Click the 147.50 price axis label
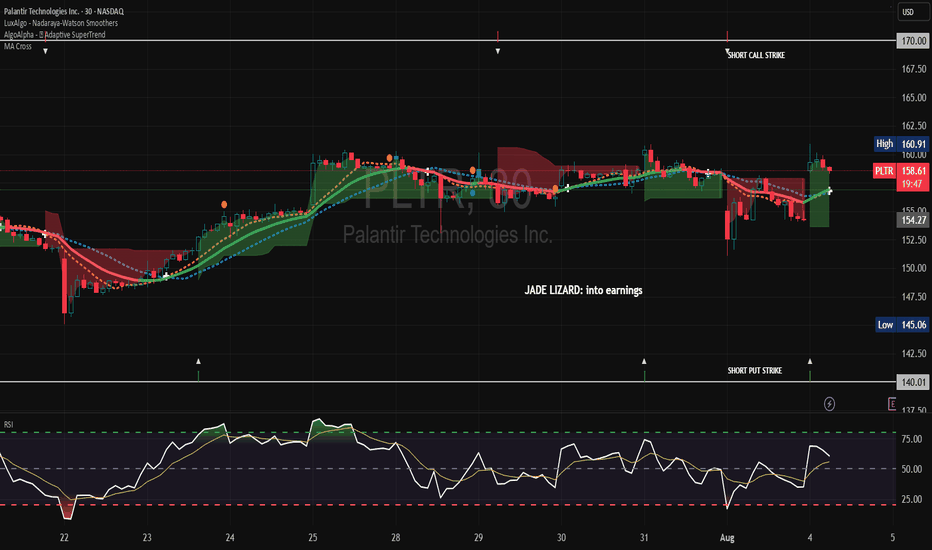Viewport: 932px width, 550px height. (914, 297)
